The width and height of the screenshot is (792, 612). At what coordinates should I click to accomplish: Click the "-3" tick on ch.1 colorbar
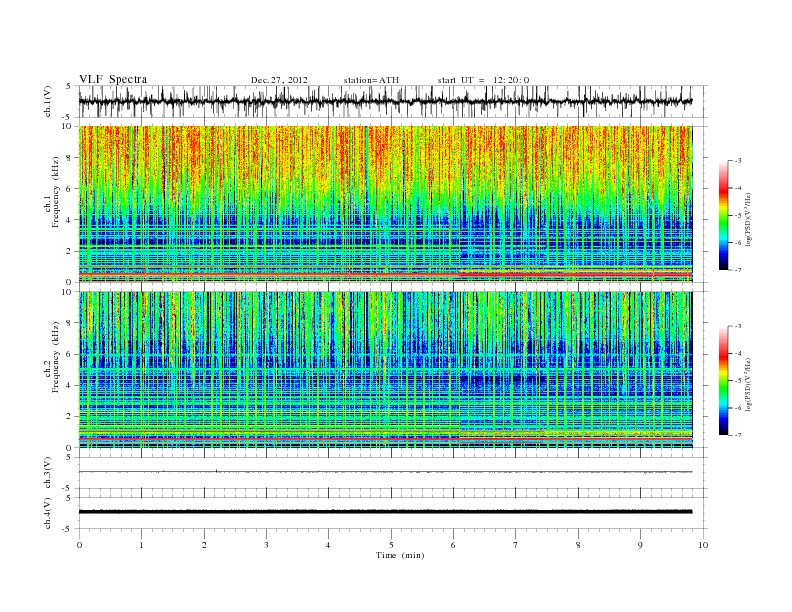737,161
